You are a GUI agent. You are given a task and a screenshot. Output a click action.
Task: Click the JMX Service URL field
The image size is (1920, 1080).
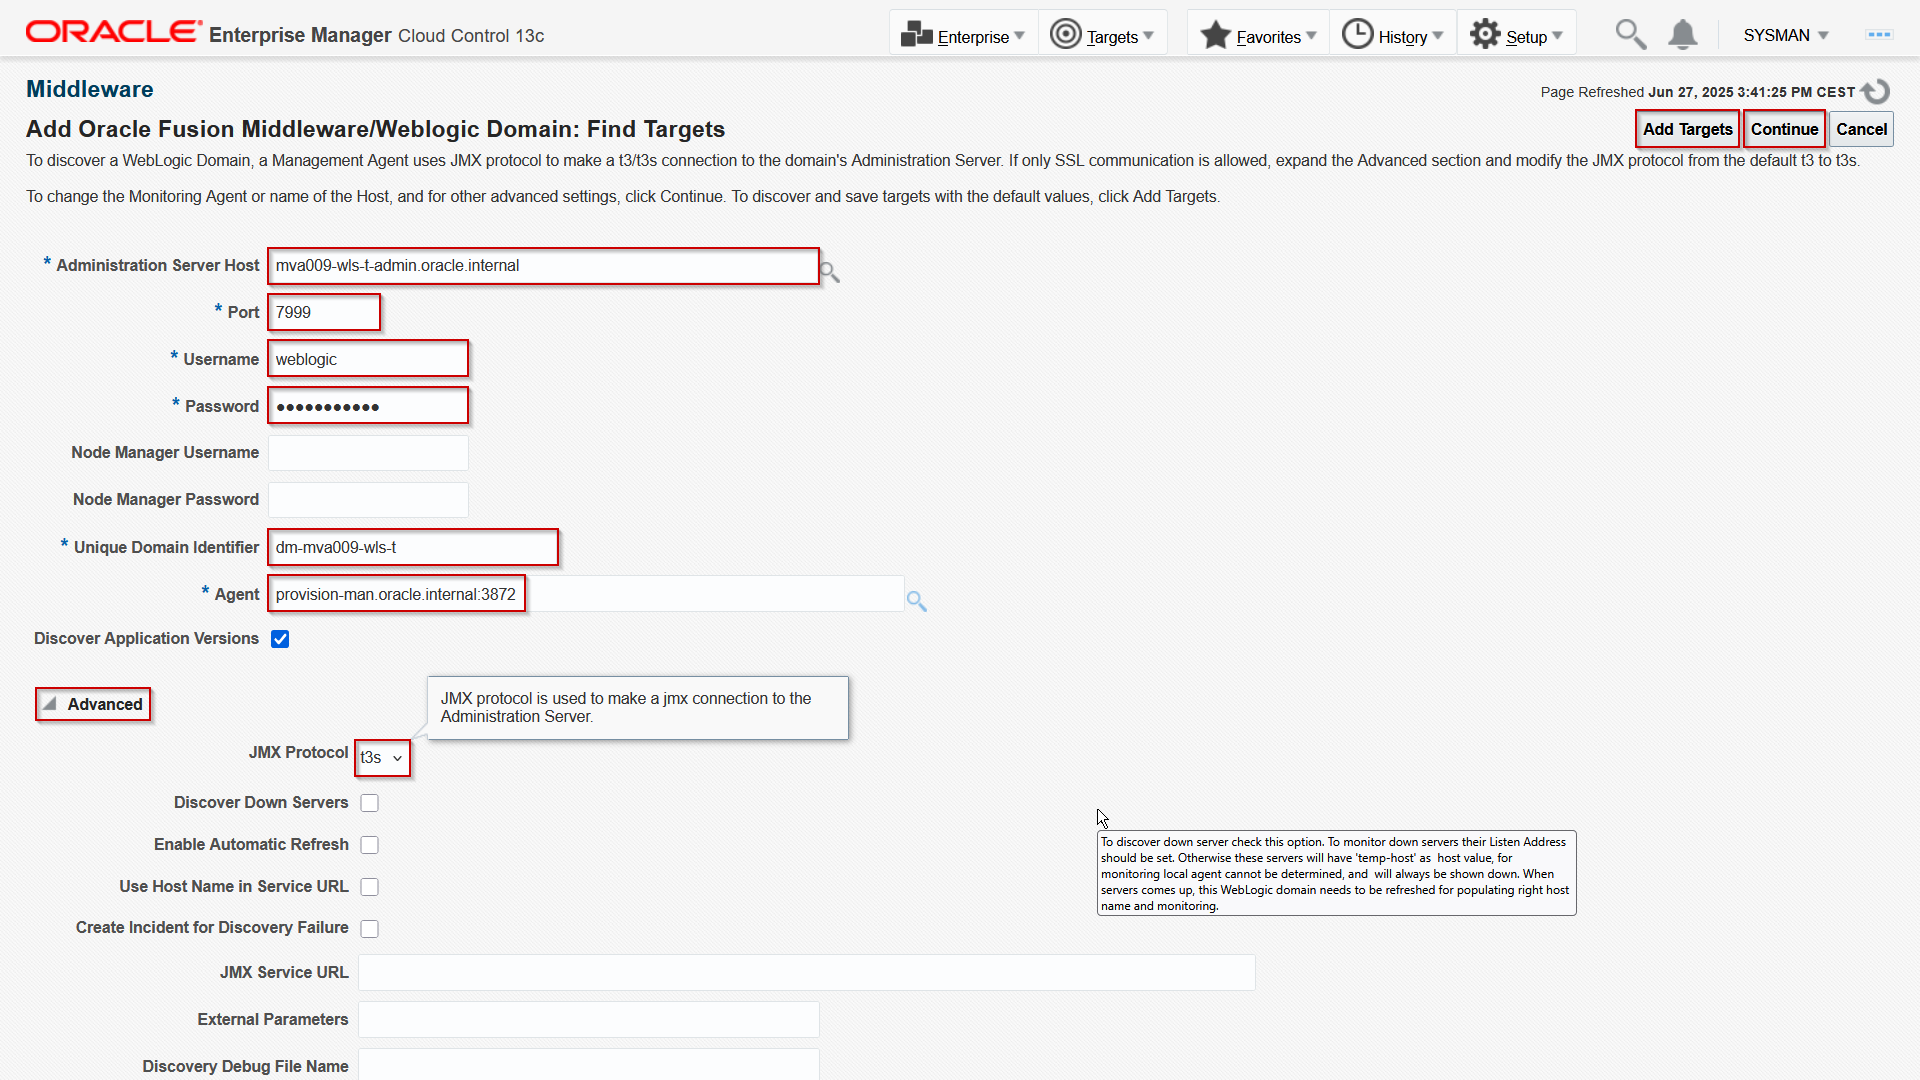pos(806,973)
